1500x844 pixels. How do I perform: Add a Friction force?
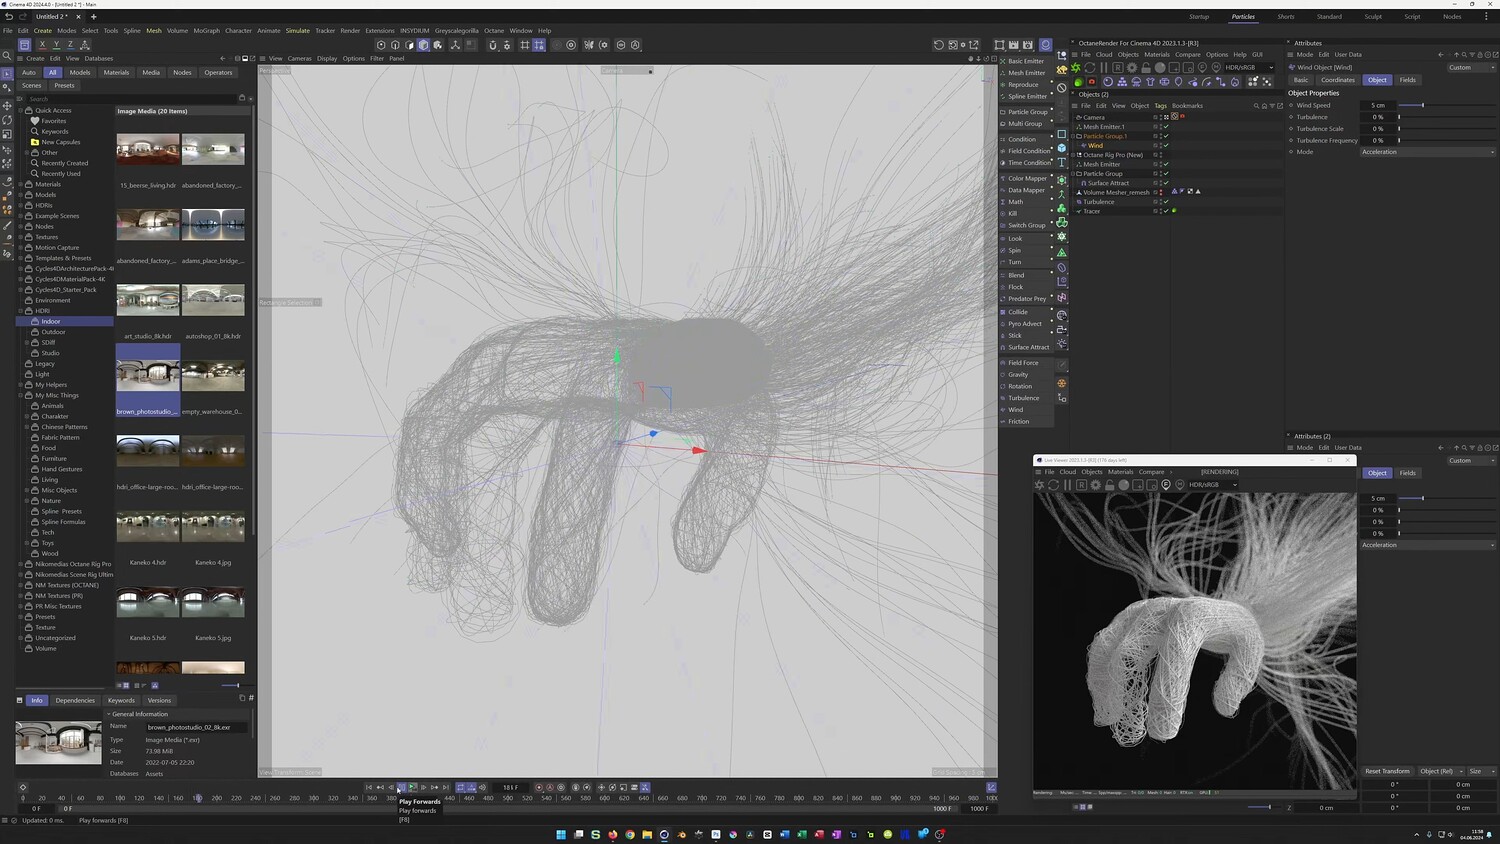tap(1018, 422)
